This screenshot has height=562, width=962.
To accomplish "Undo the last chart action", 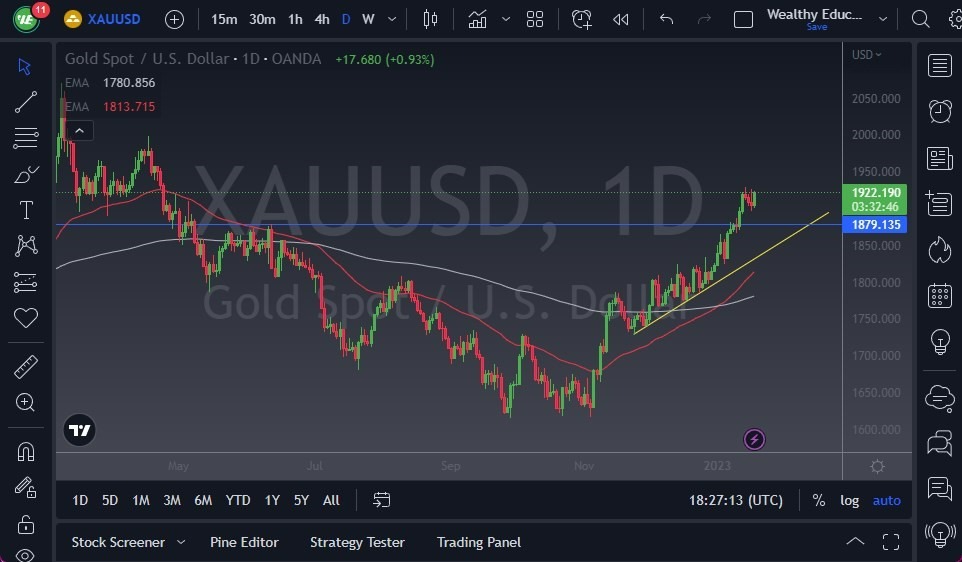I will [666, 20].
